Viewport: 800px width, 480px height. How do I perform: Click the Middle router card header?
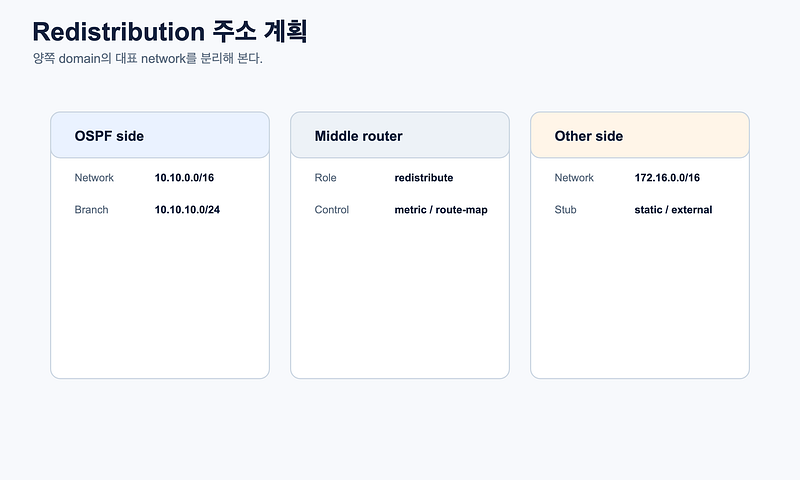(x=399, y=135)
